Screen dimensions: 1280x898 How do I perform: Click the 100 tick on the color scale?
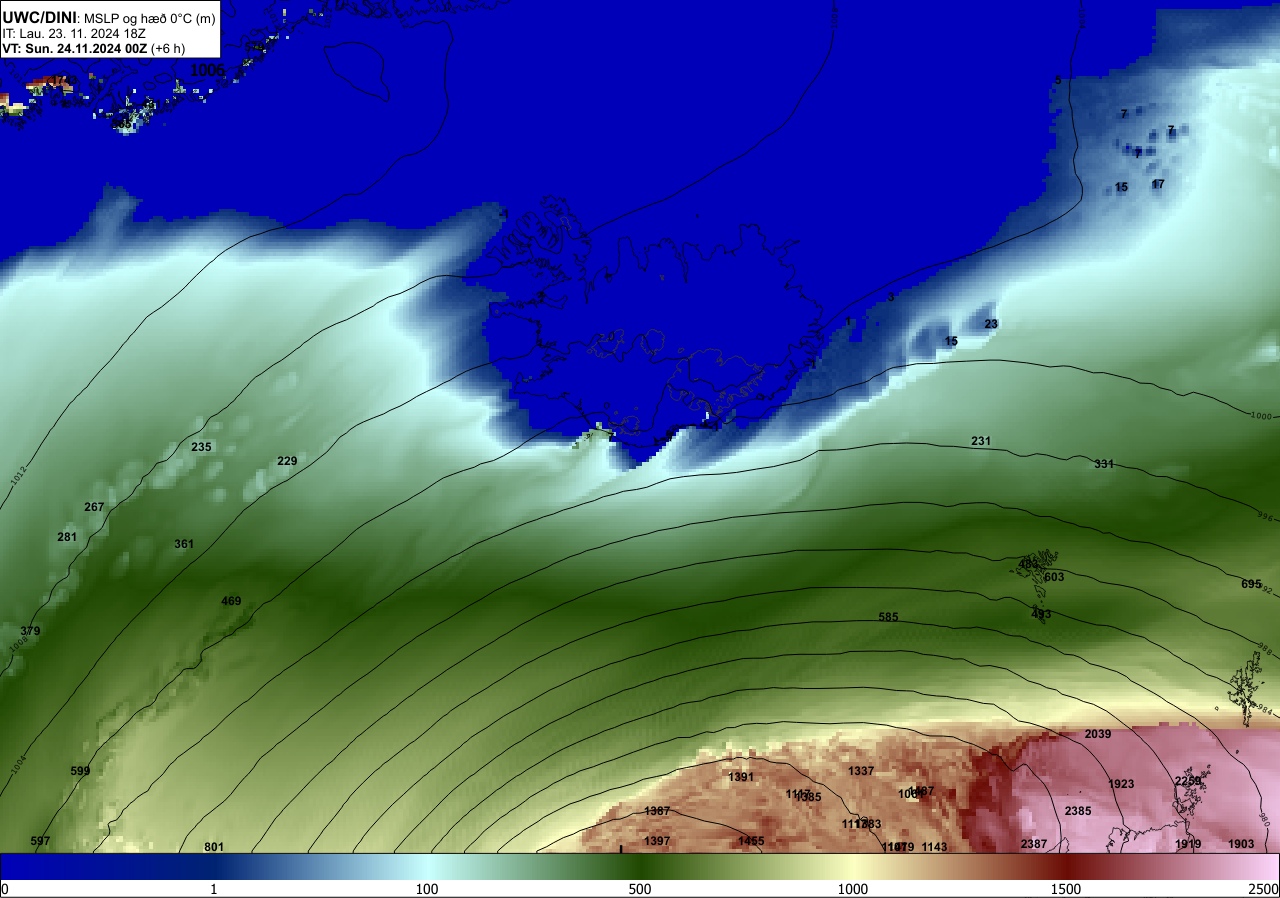click(427, 889)
